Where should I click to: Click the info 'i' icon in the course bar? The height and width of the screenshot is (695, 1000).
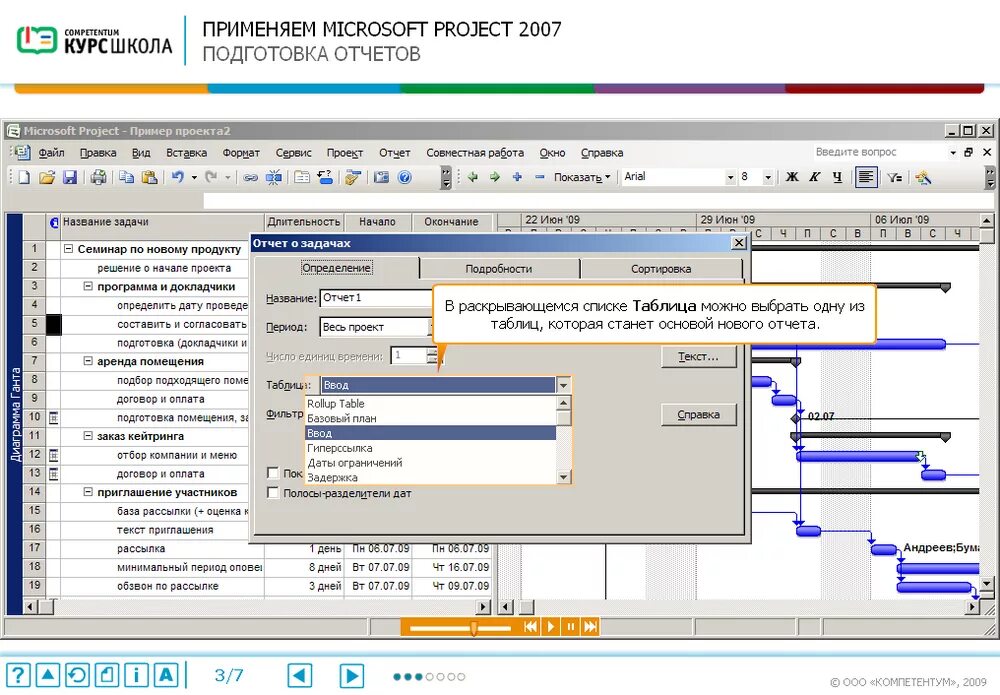tap(136, 675)
